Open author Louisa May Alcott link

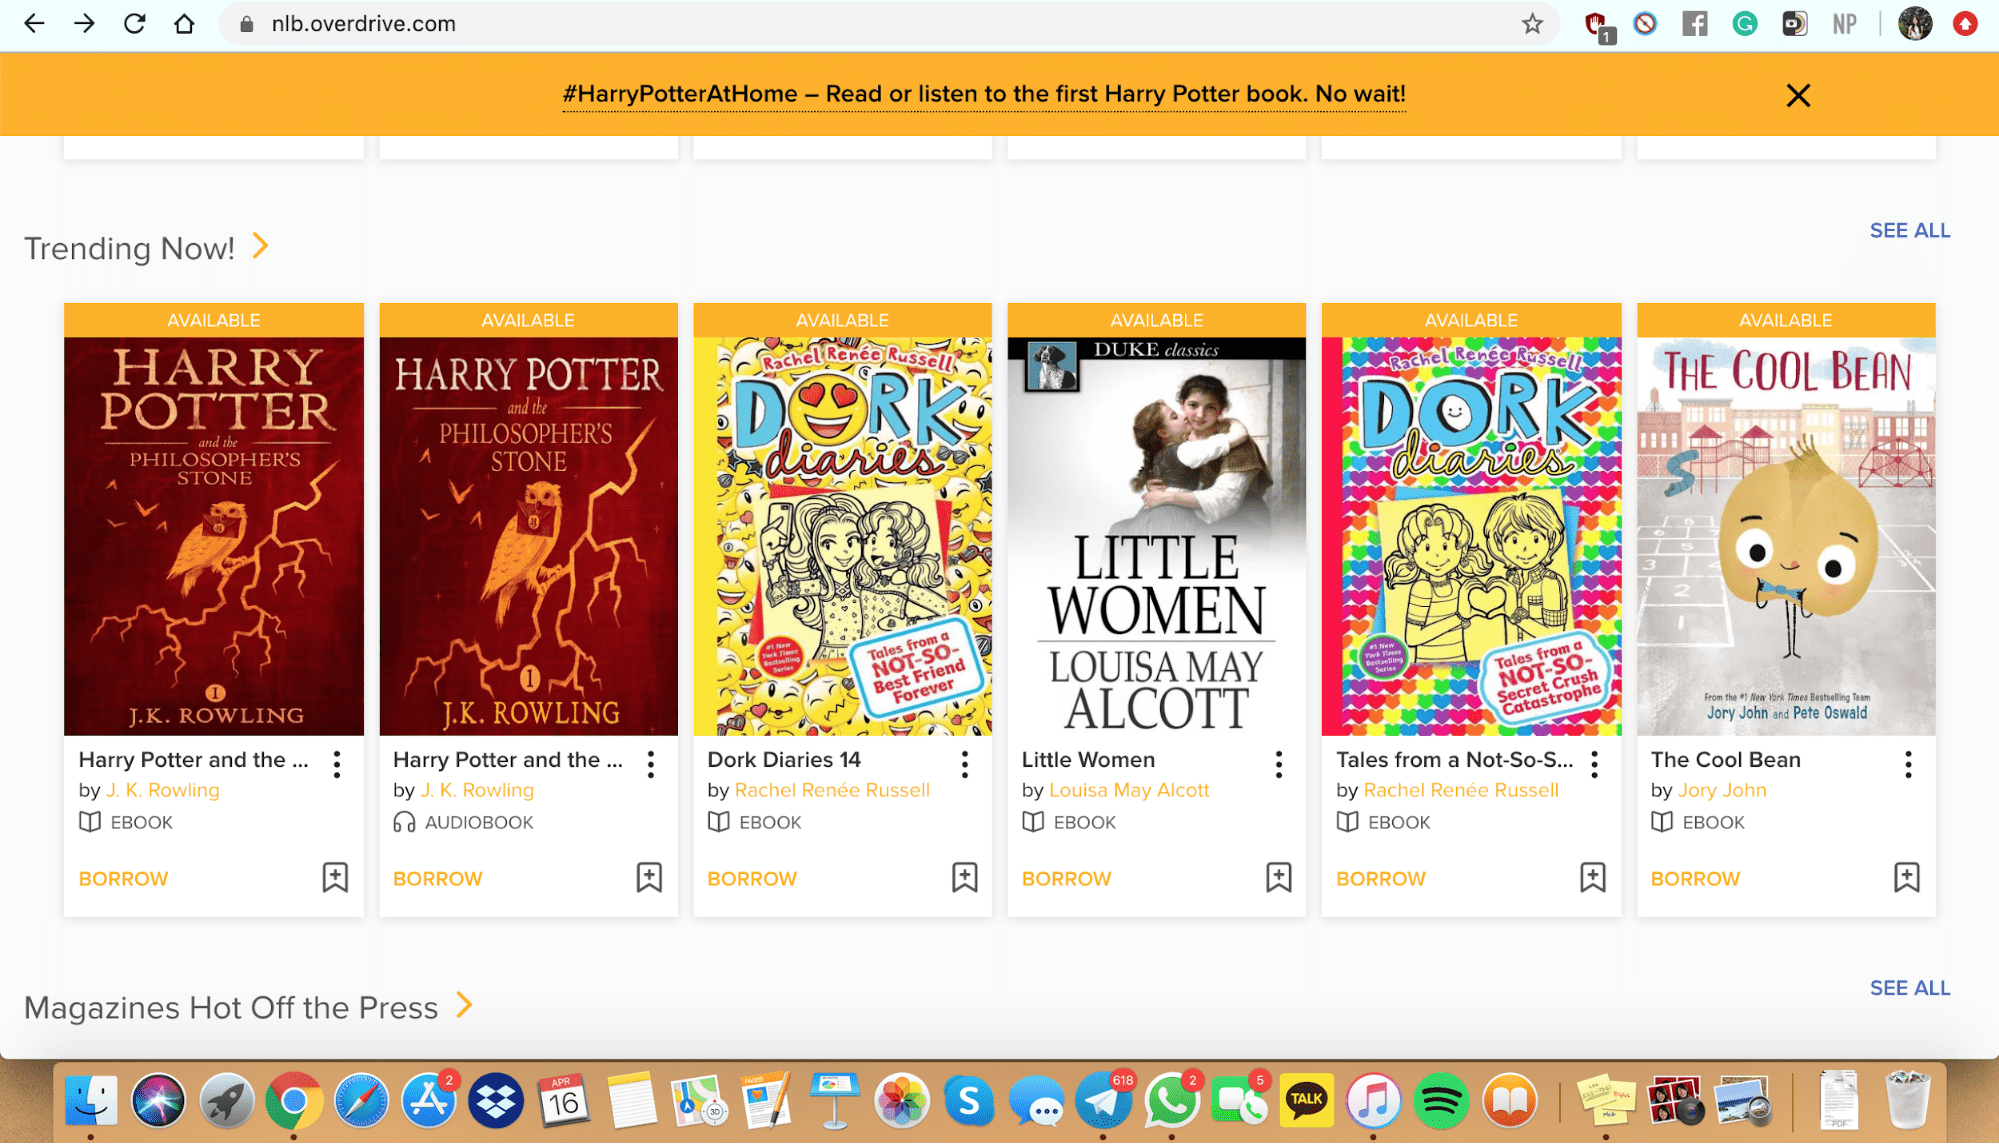click(1129, 790)
